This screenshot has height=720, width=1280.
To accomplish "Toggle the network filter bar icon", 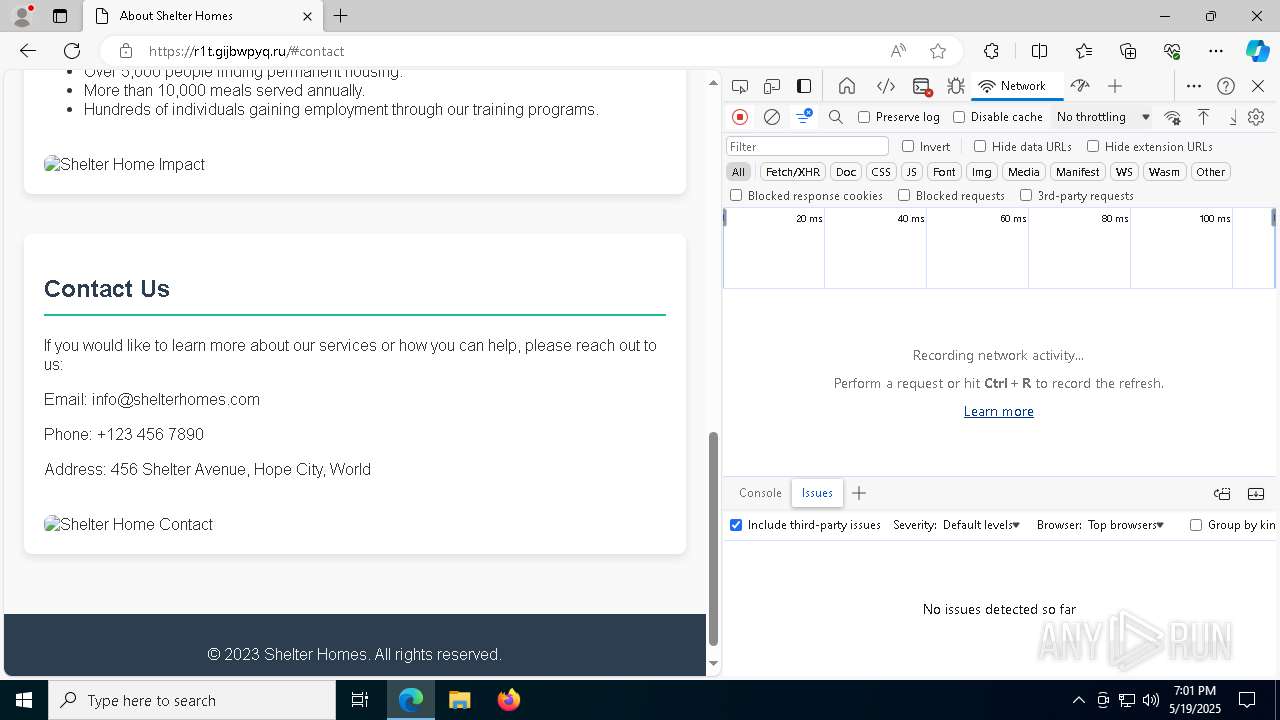I will (804, 117).
